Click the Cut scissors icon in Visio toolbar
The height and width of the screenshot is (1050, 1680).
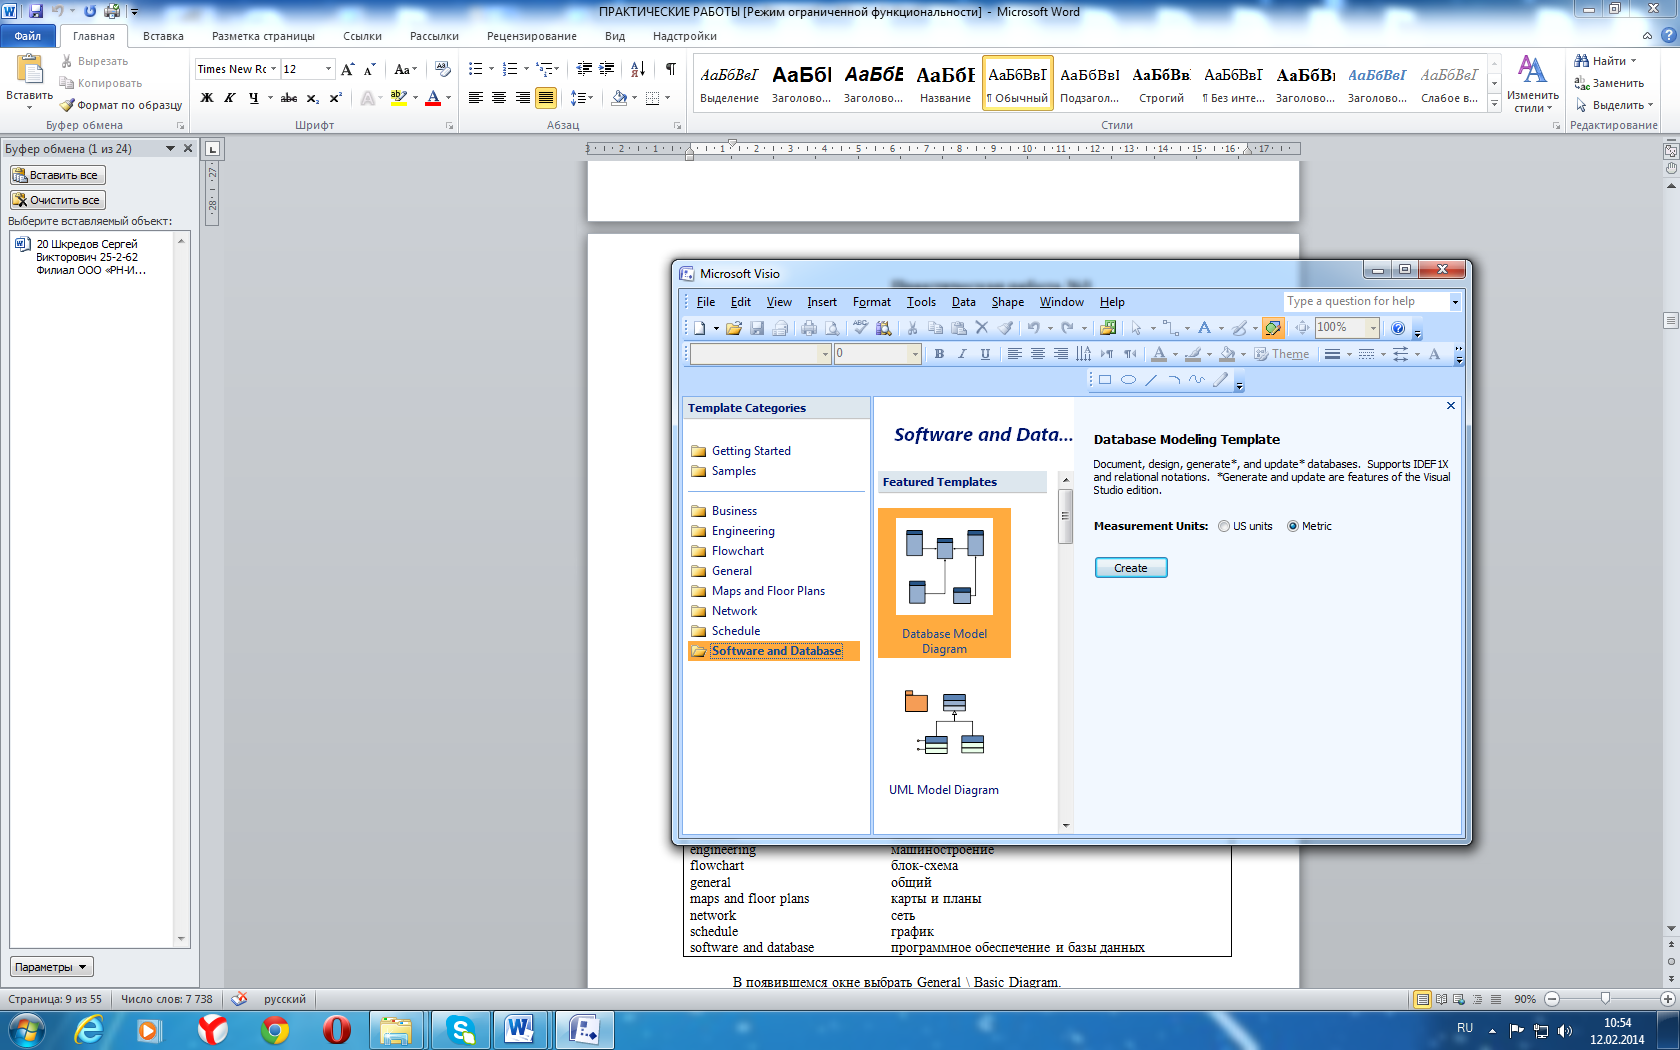tap(912, 328)
